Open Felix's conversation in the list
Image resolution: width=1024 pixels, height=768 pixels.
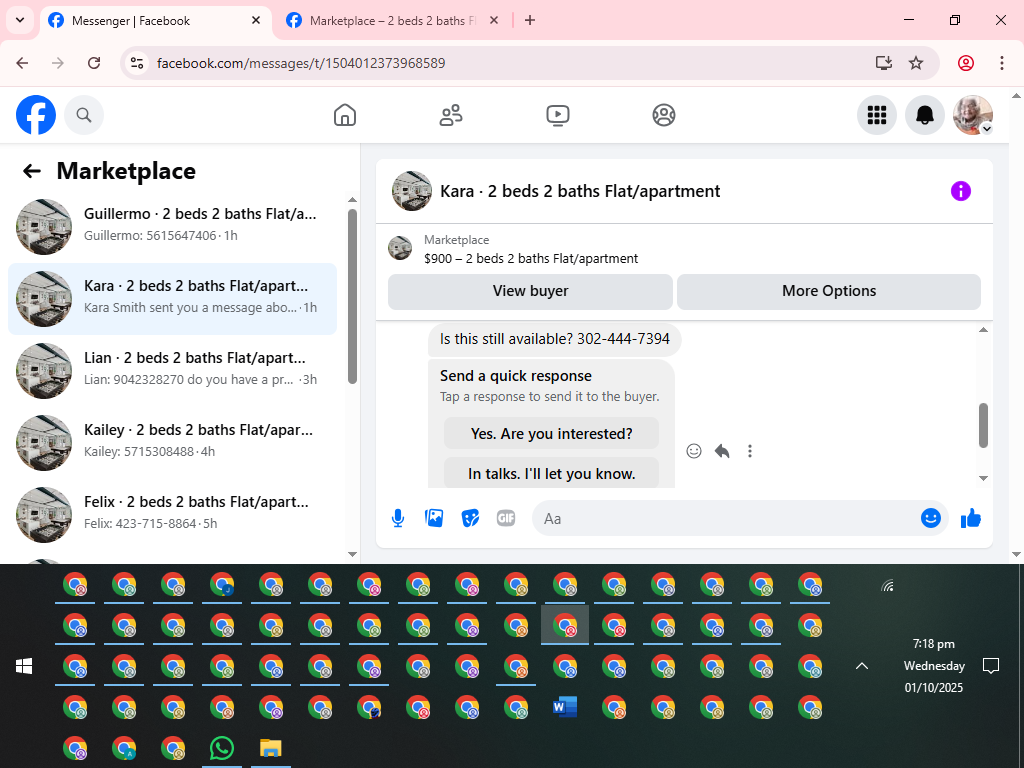tap(172, 515)
